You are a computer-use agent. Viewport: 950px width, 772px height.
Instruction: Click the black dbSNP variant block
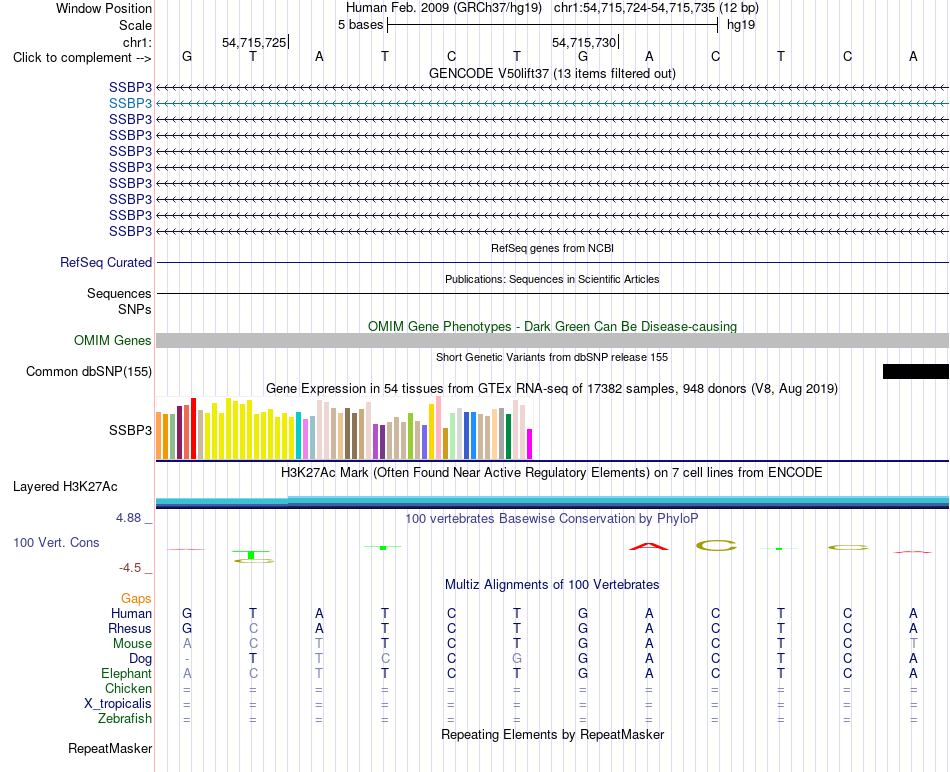915,371
